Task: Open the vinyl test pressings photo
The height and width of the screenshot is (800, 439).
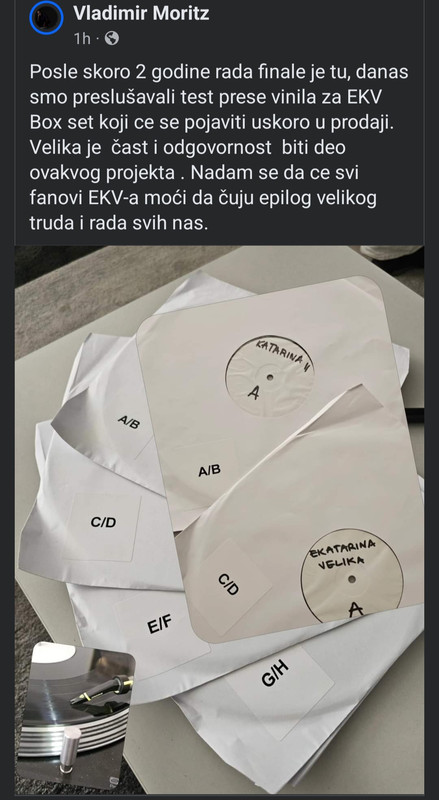Action: (220, 520)
